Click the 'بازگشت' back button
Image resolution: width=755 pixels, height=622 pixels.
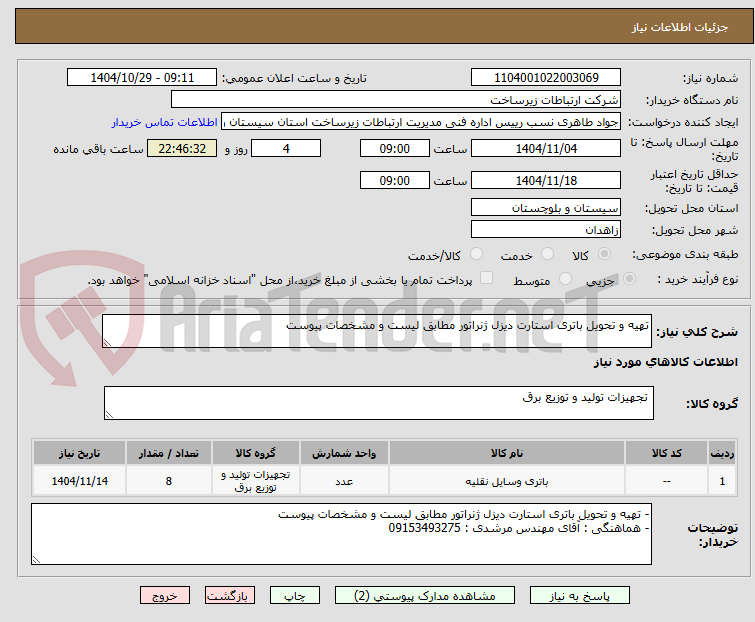tap(230, 596)
